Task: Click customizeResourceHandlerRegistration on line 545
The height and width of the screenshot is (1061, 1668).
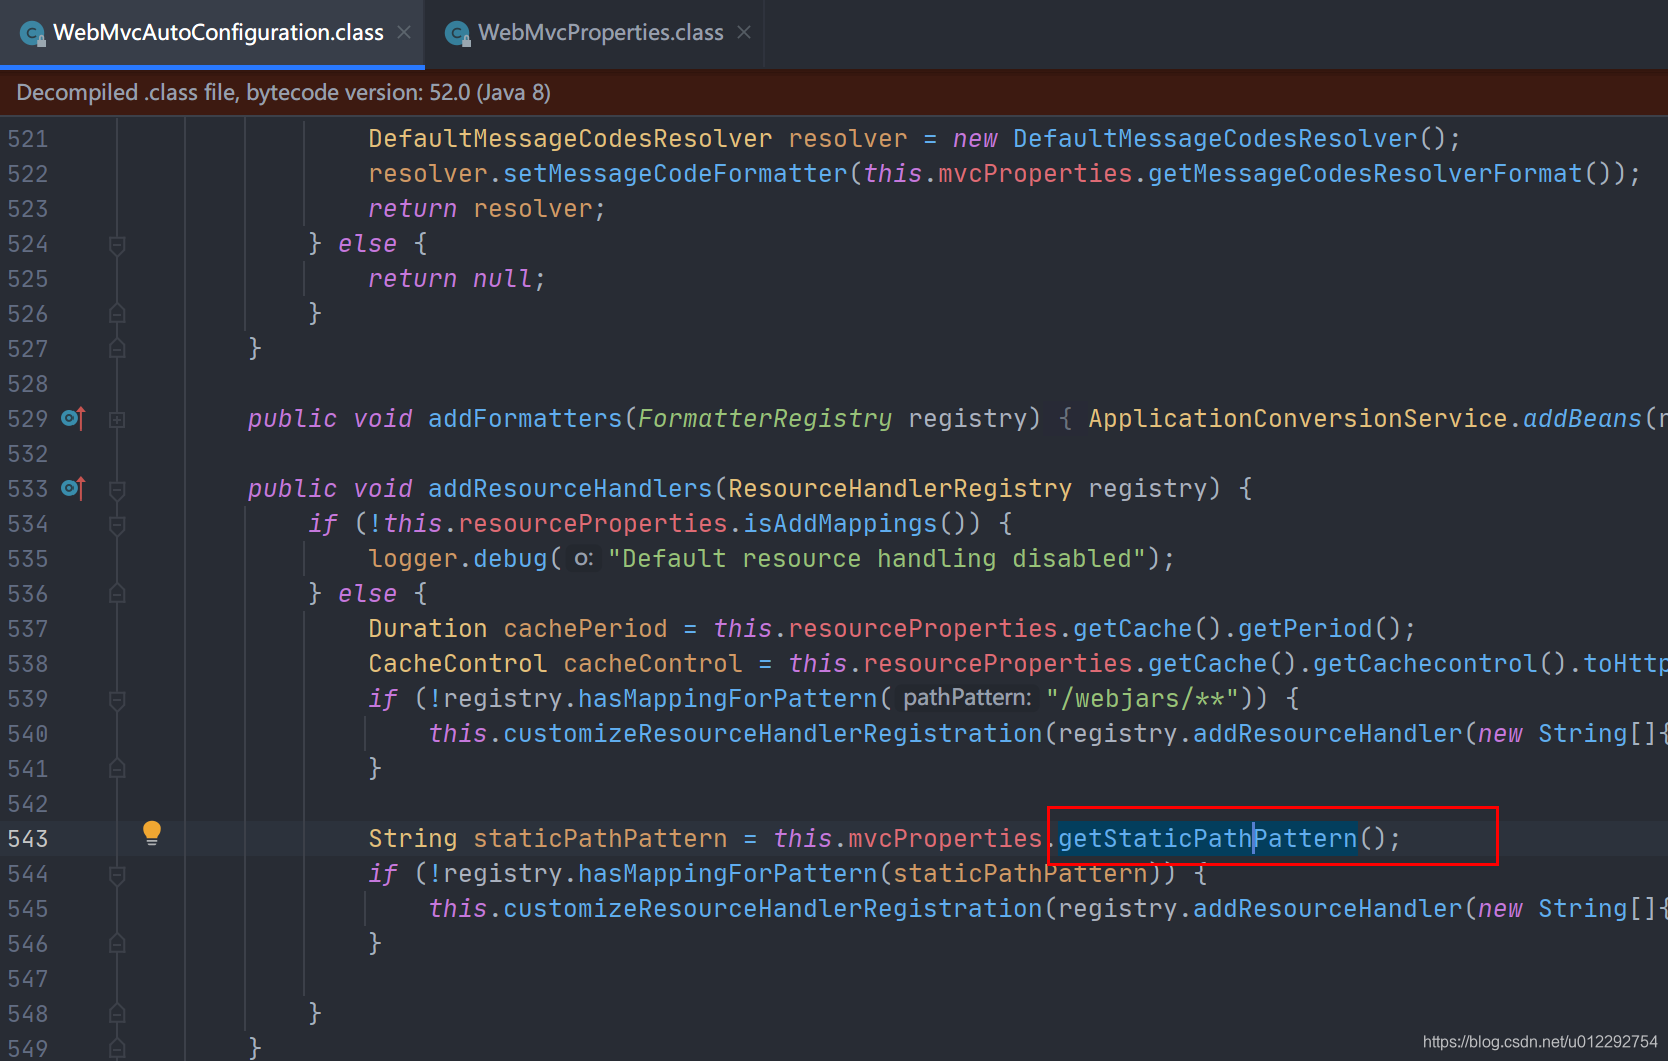Action: click(x=772, y=908)
